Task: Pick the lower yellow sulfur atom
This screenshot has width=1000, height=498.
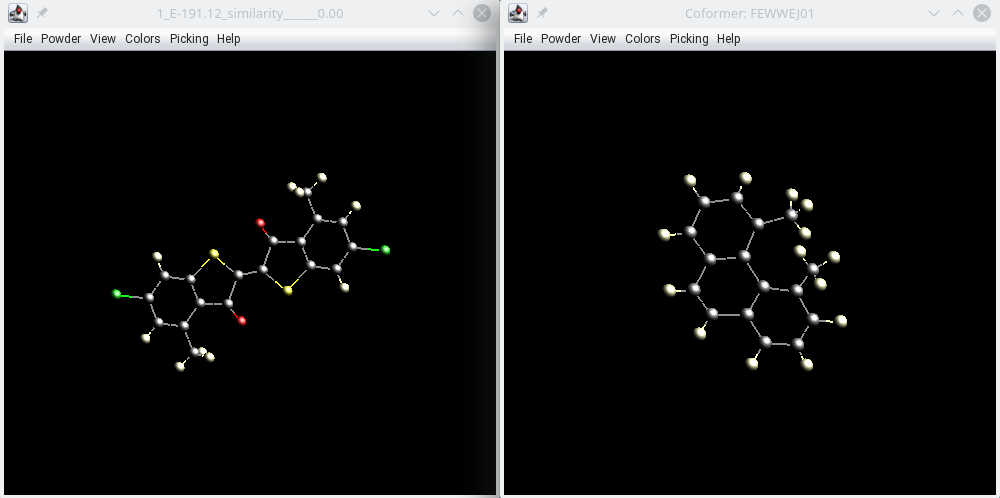Action: pos(288,290)
